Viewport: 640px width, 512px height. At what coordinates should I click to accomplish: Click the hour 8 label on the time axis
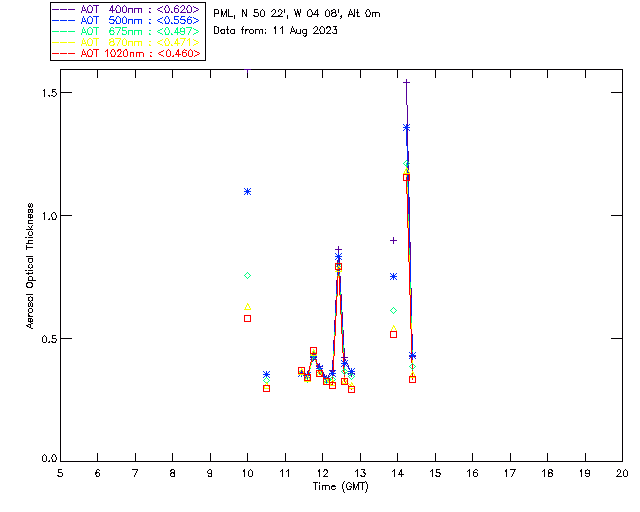173,473
